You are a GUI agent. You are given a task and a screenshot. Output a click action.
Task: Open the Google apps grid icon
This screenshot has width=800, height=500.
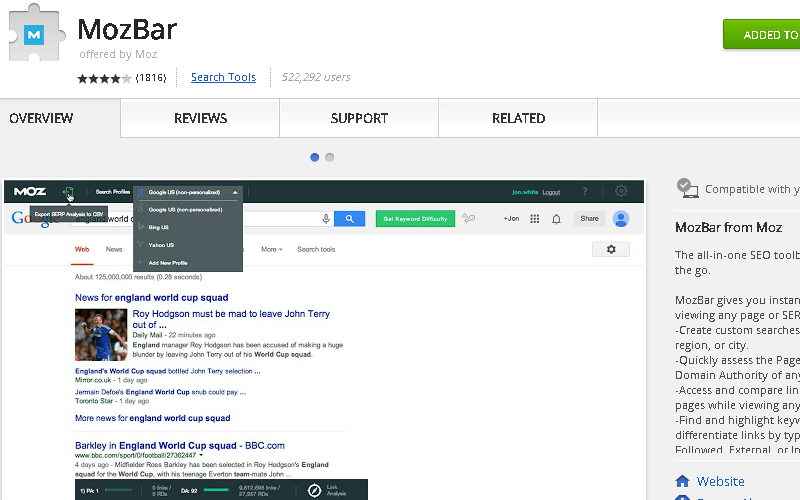tap(535, 219)
